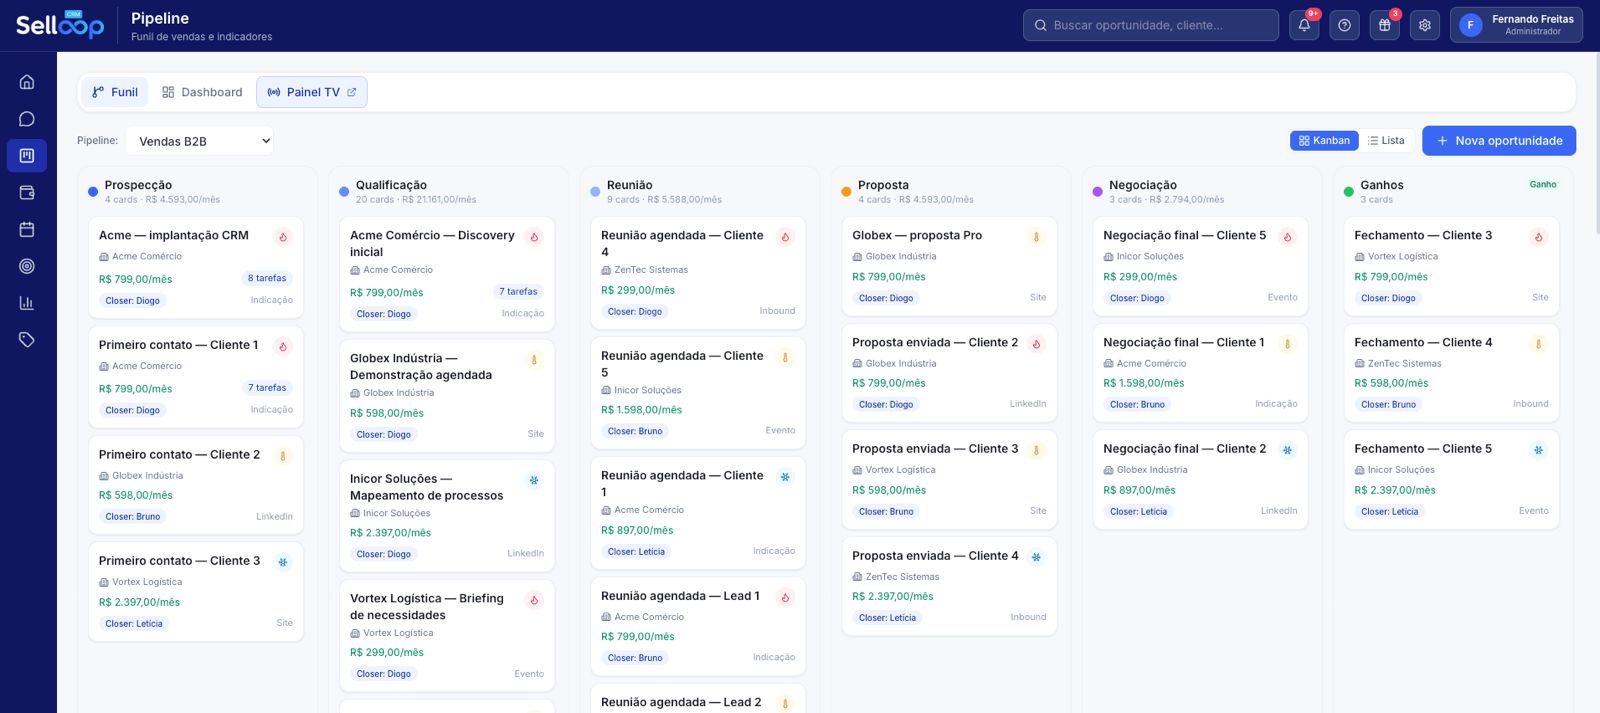
Task: Select the Funil tab
Action: [x=115, y=92]
